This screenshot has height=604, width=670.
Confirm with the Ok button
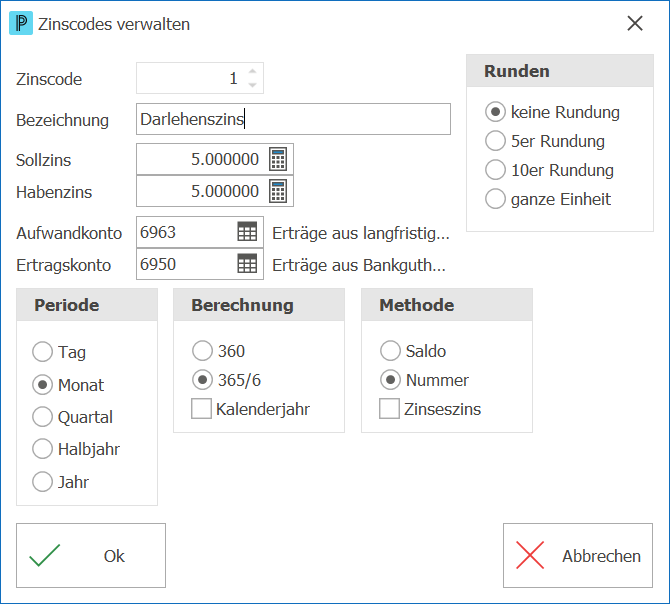tap(91, 555)
